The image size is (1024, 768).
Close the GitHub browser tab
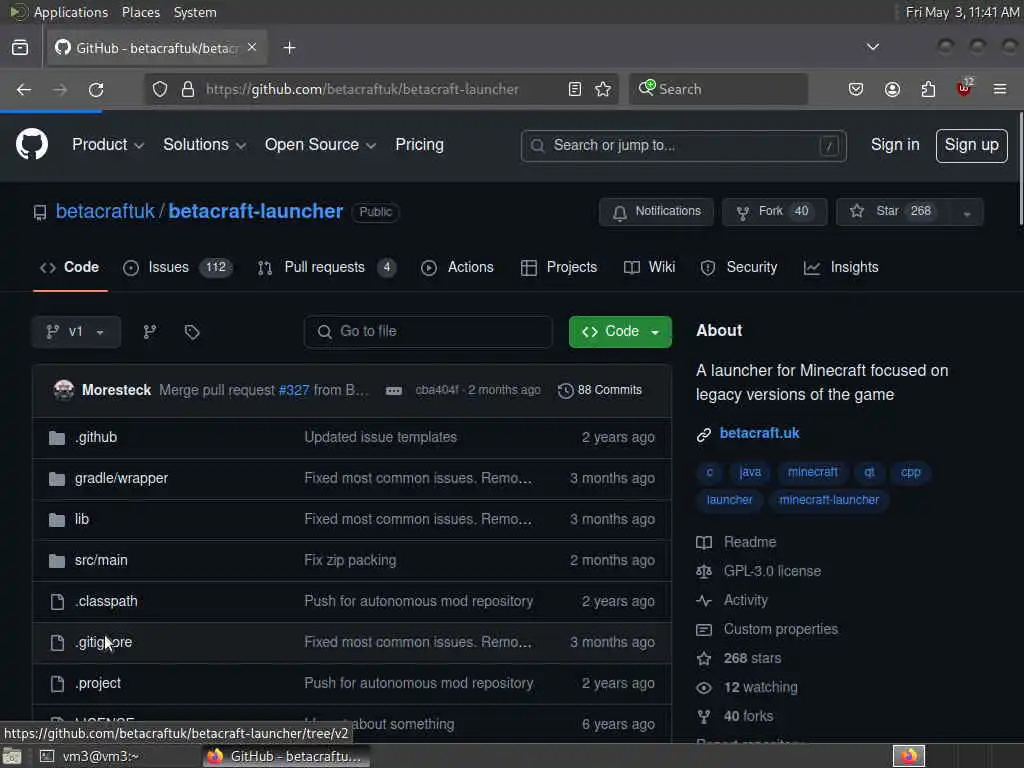pos(252,47)
